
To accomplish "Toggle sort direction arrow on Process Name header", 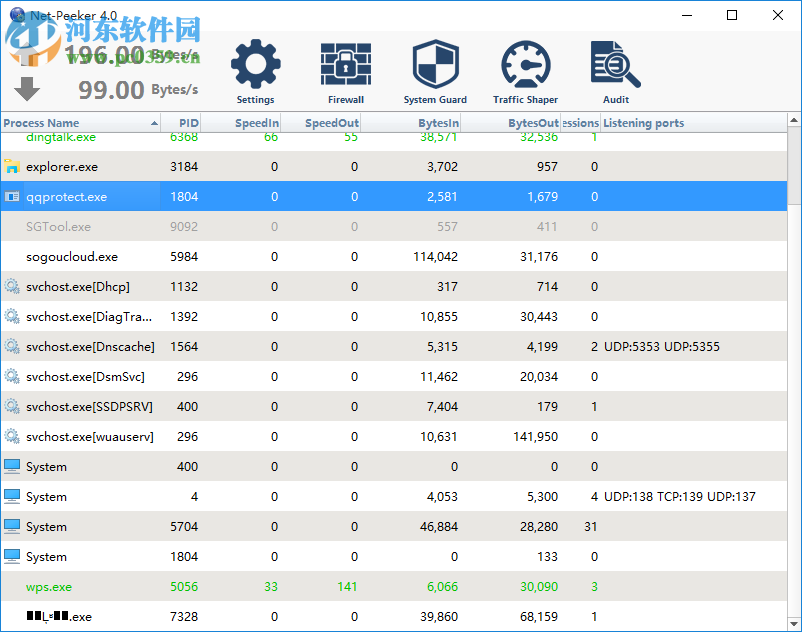I will coord(155,123).
